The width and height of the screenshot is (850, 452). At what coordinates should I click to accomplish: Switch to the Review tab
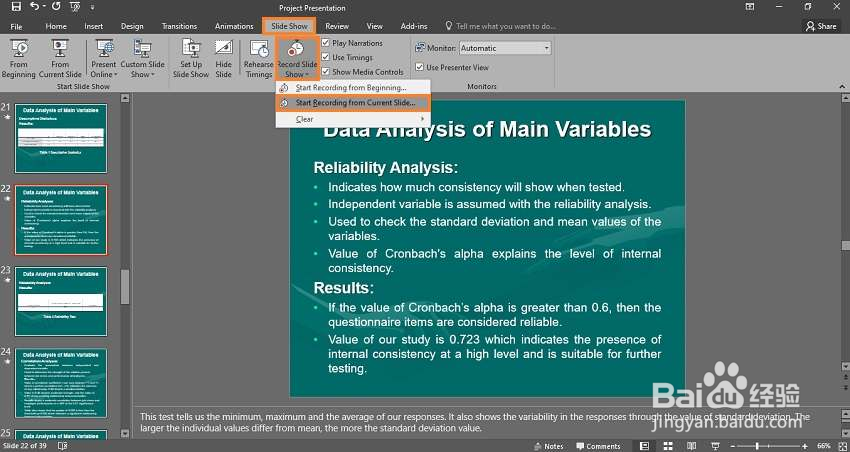click(x=337, y=26)
